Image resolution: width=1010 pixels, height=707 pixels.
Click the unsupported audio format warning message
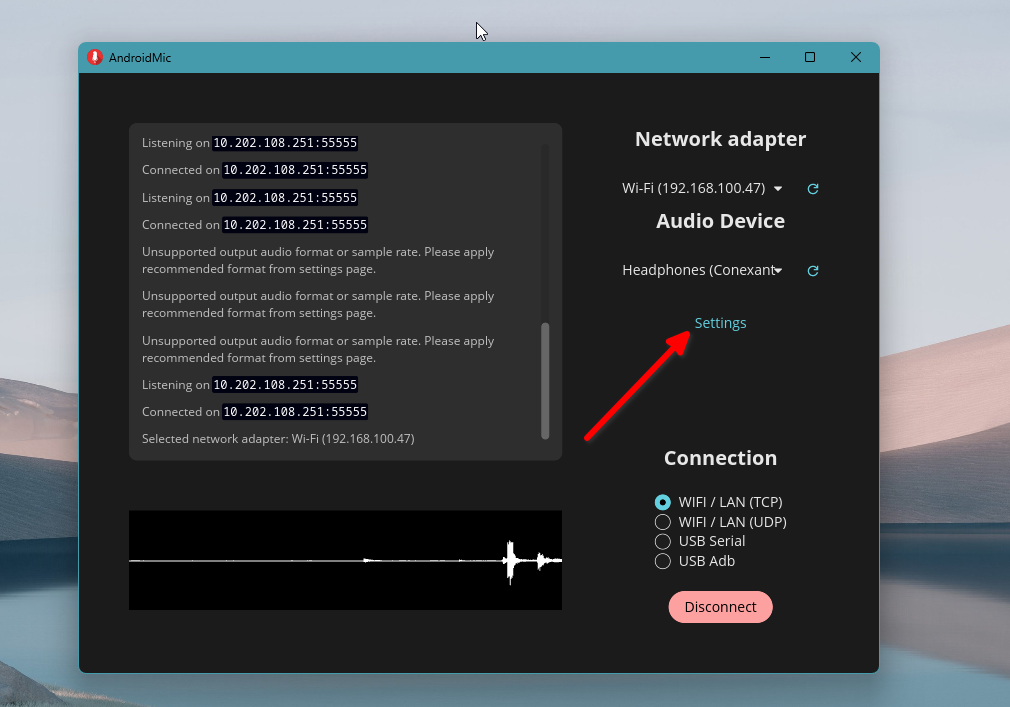(x=317, y=260)
